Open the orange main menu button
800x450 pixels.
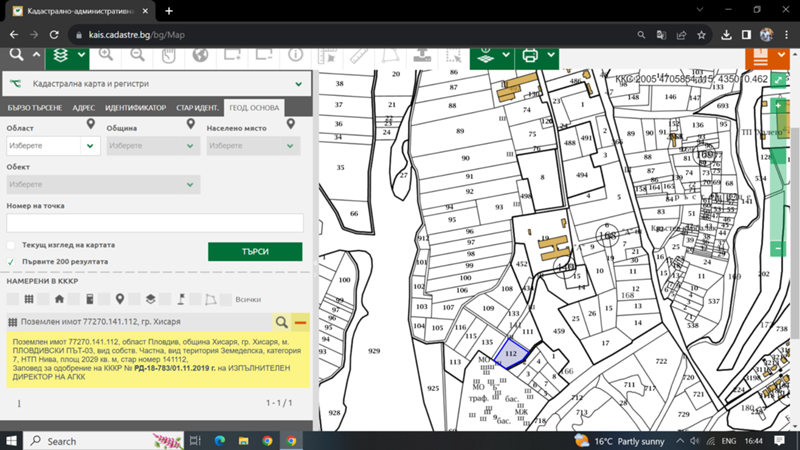(760, 56)
